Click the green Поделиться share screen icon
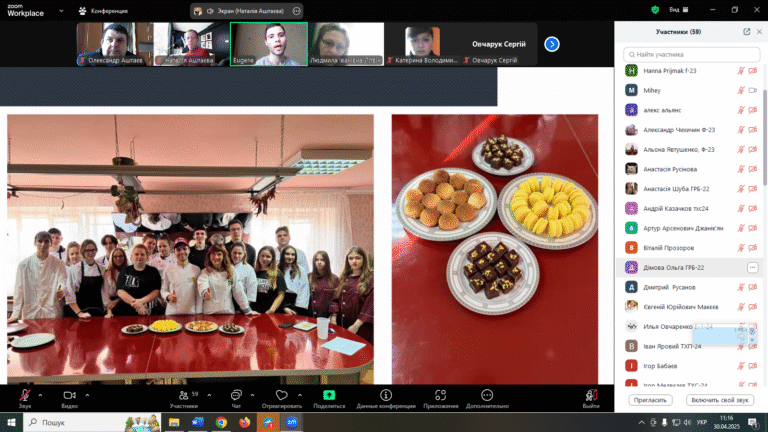768x432 pixels. coord(329,395)
